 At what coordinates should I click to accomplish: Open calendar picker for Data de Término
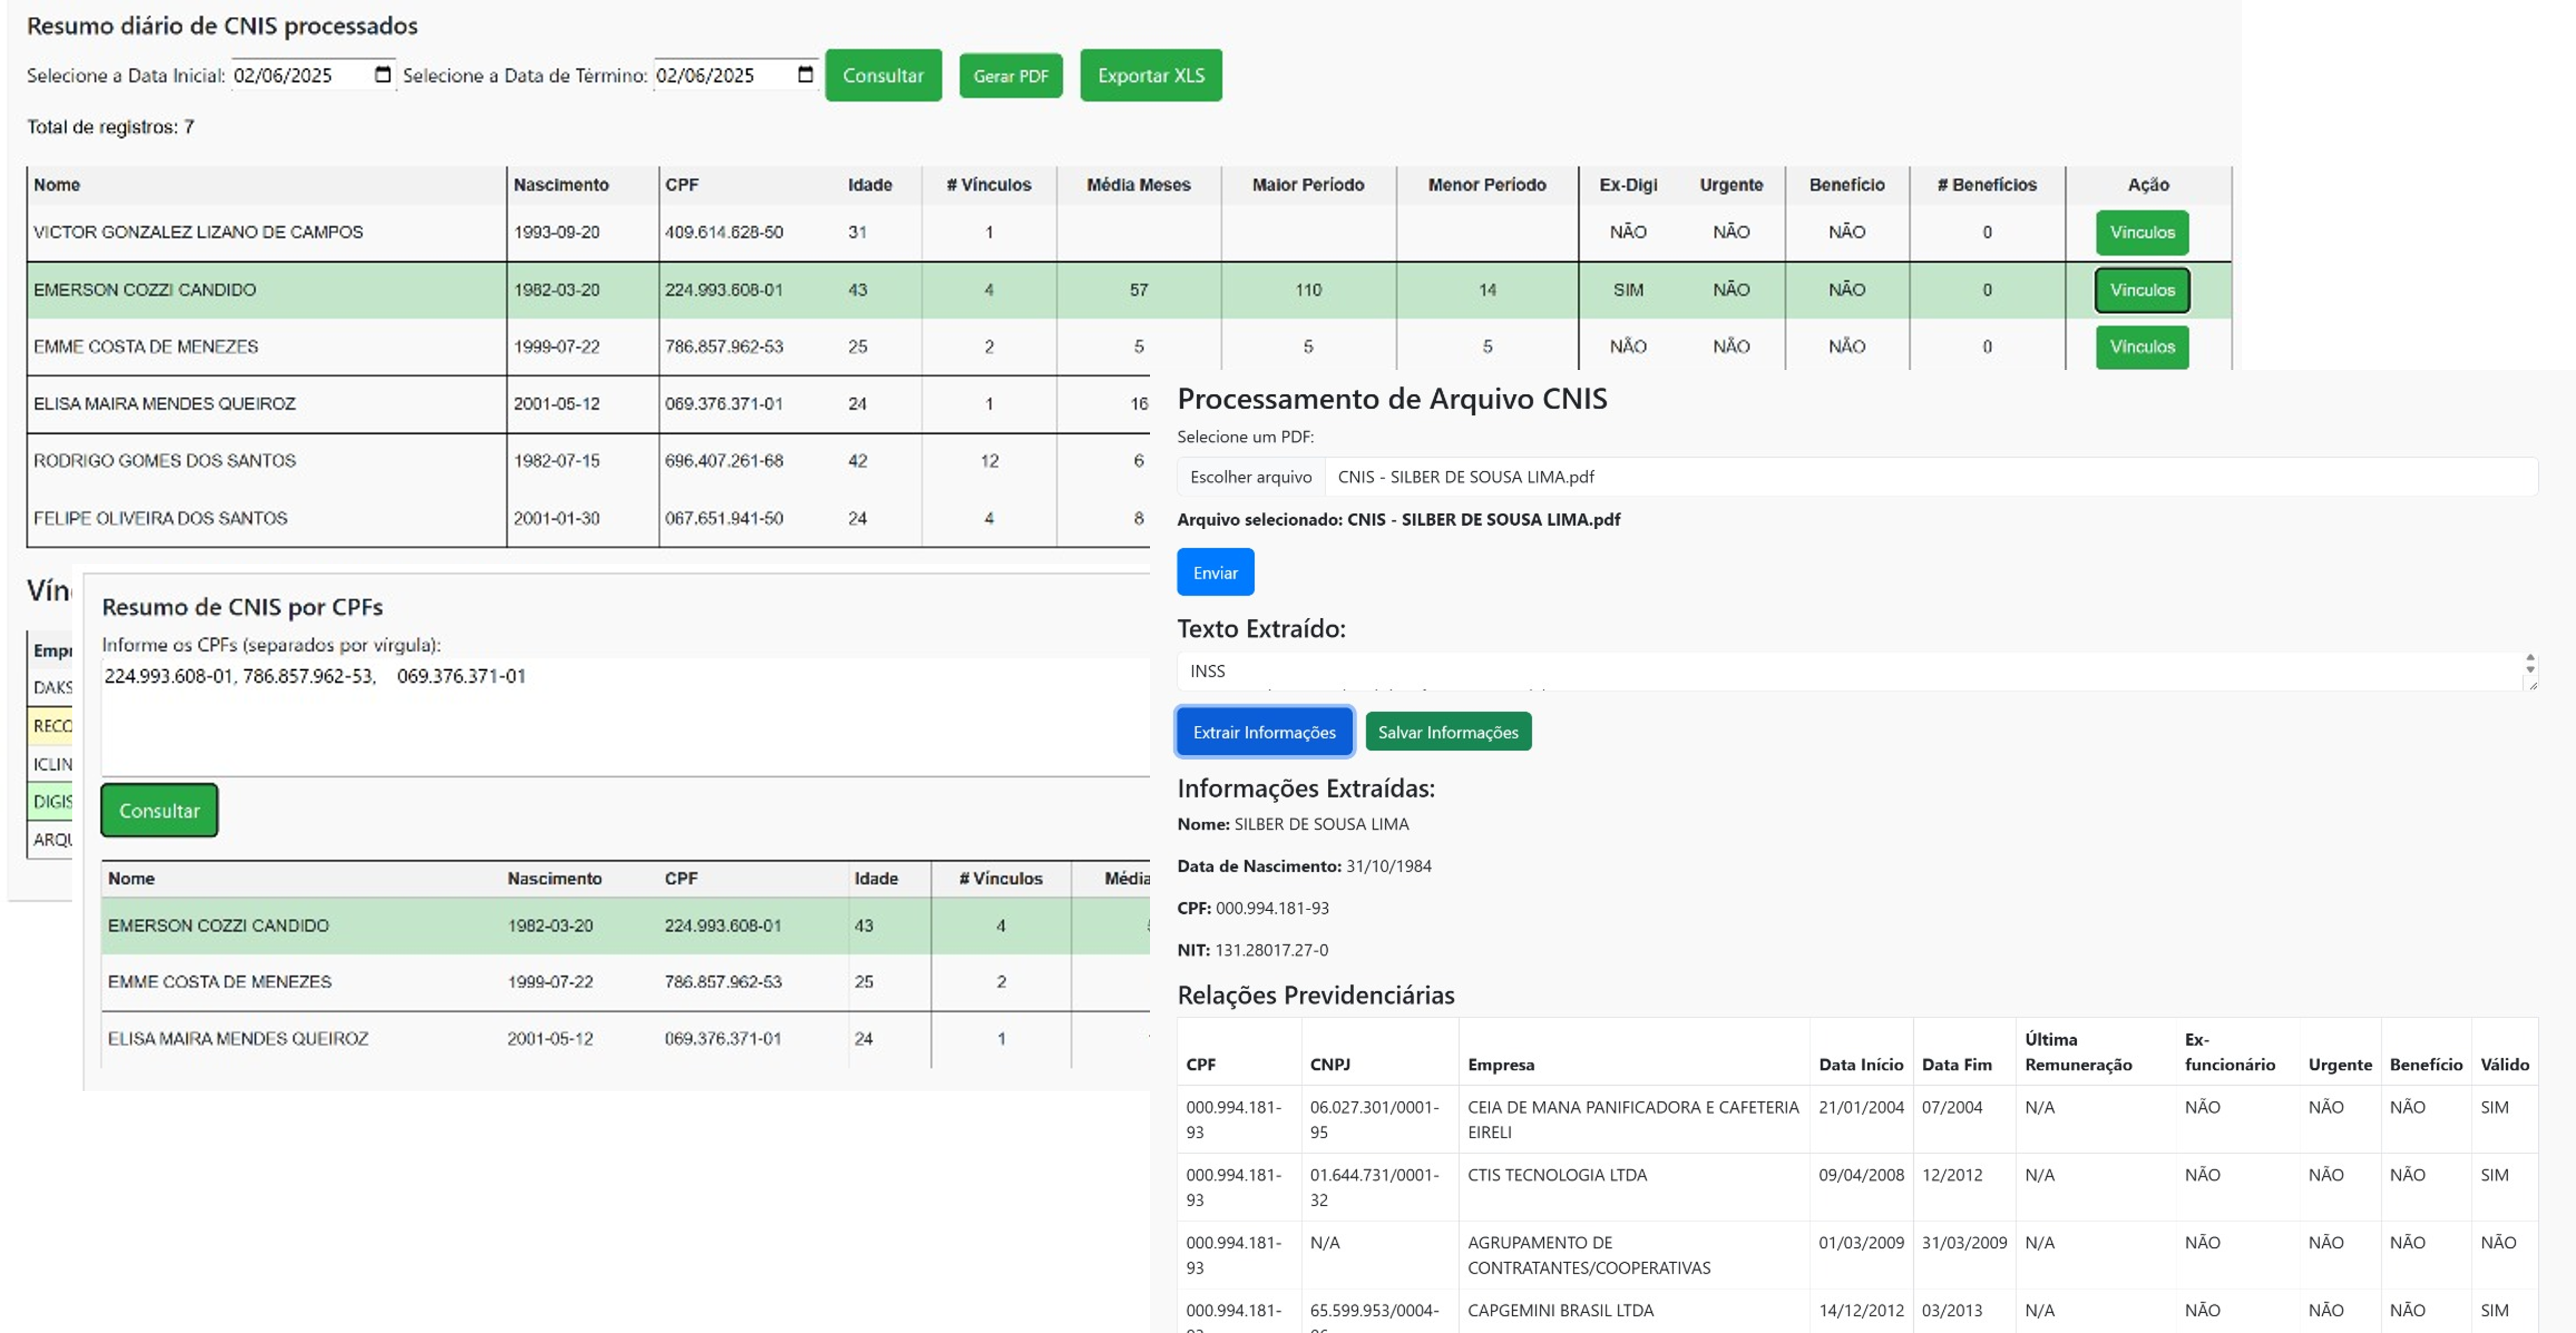point(805,75)
